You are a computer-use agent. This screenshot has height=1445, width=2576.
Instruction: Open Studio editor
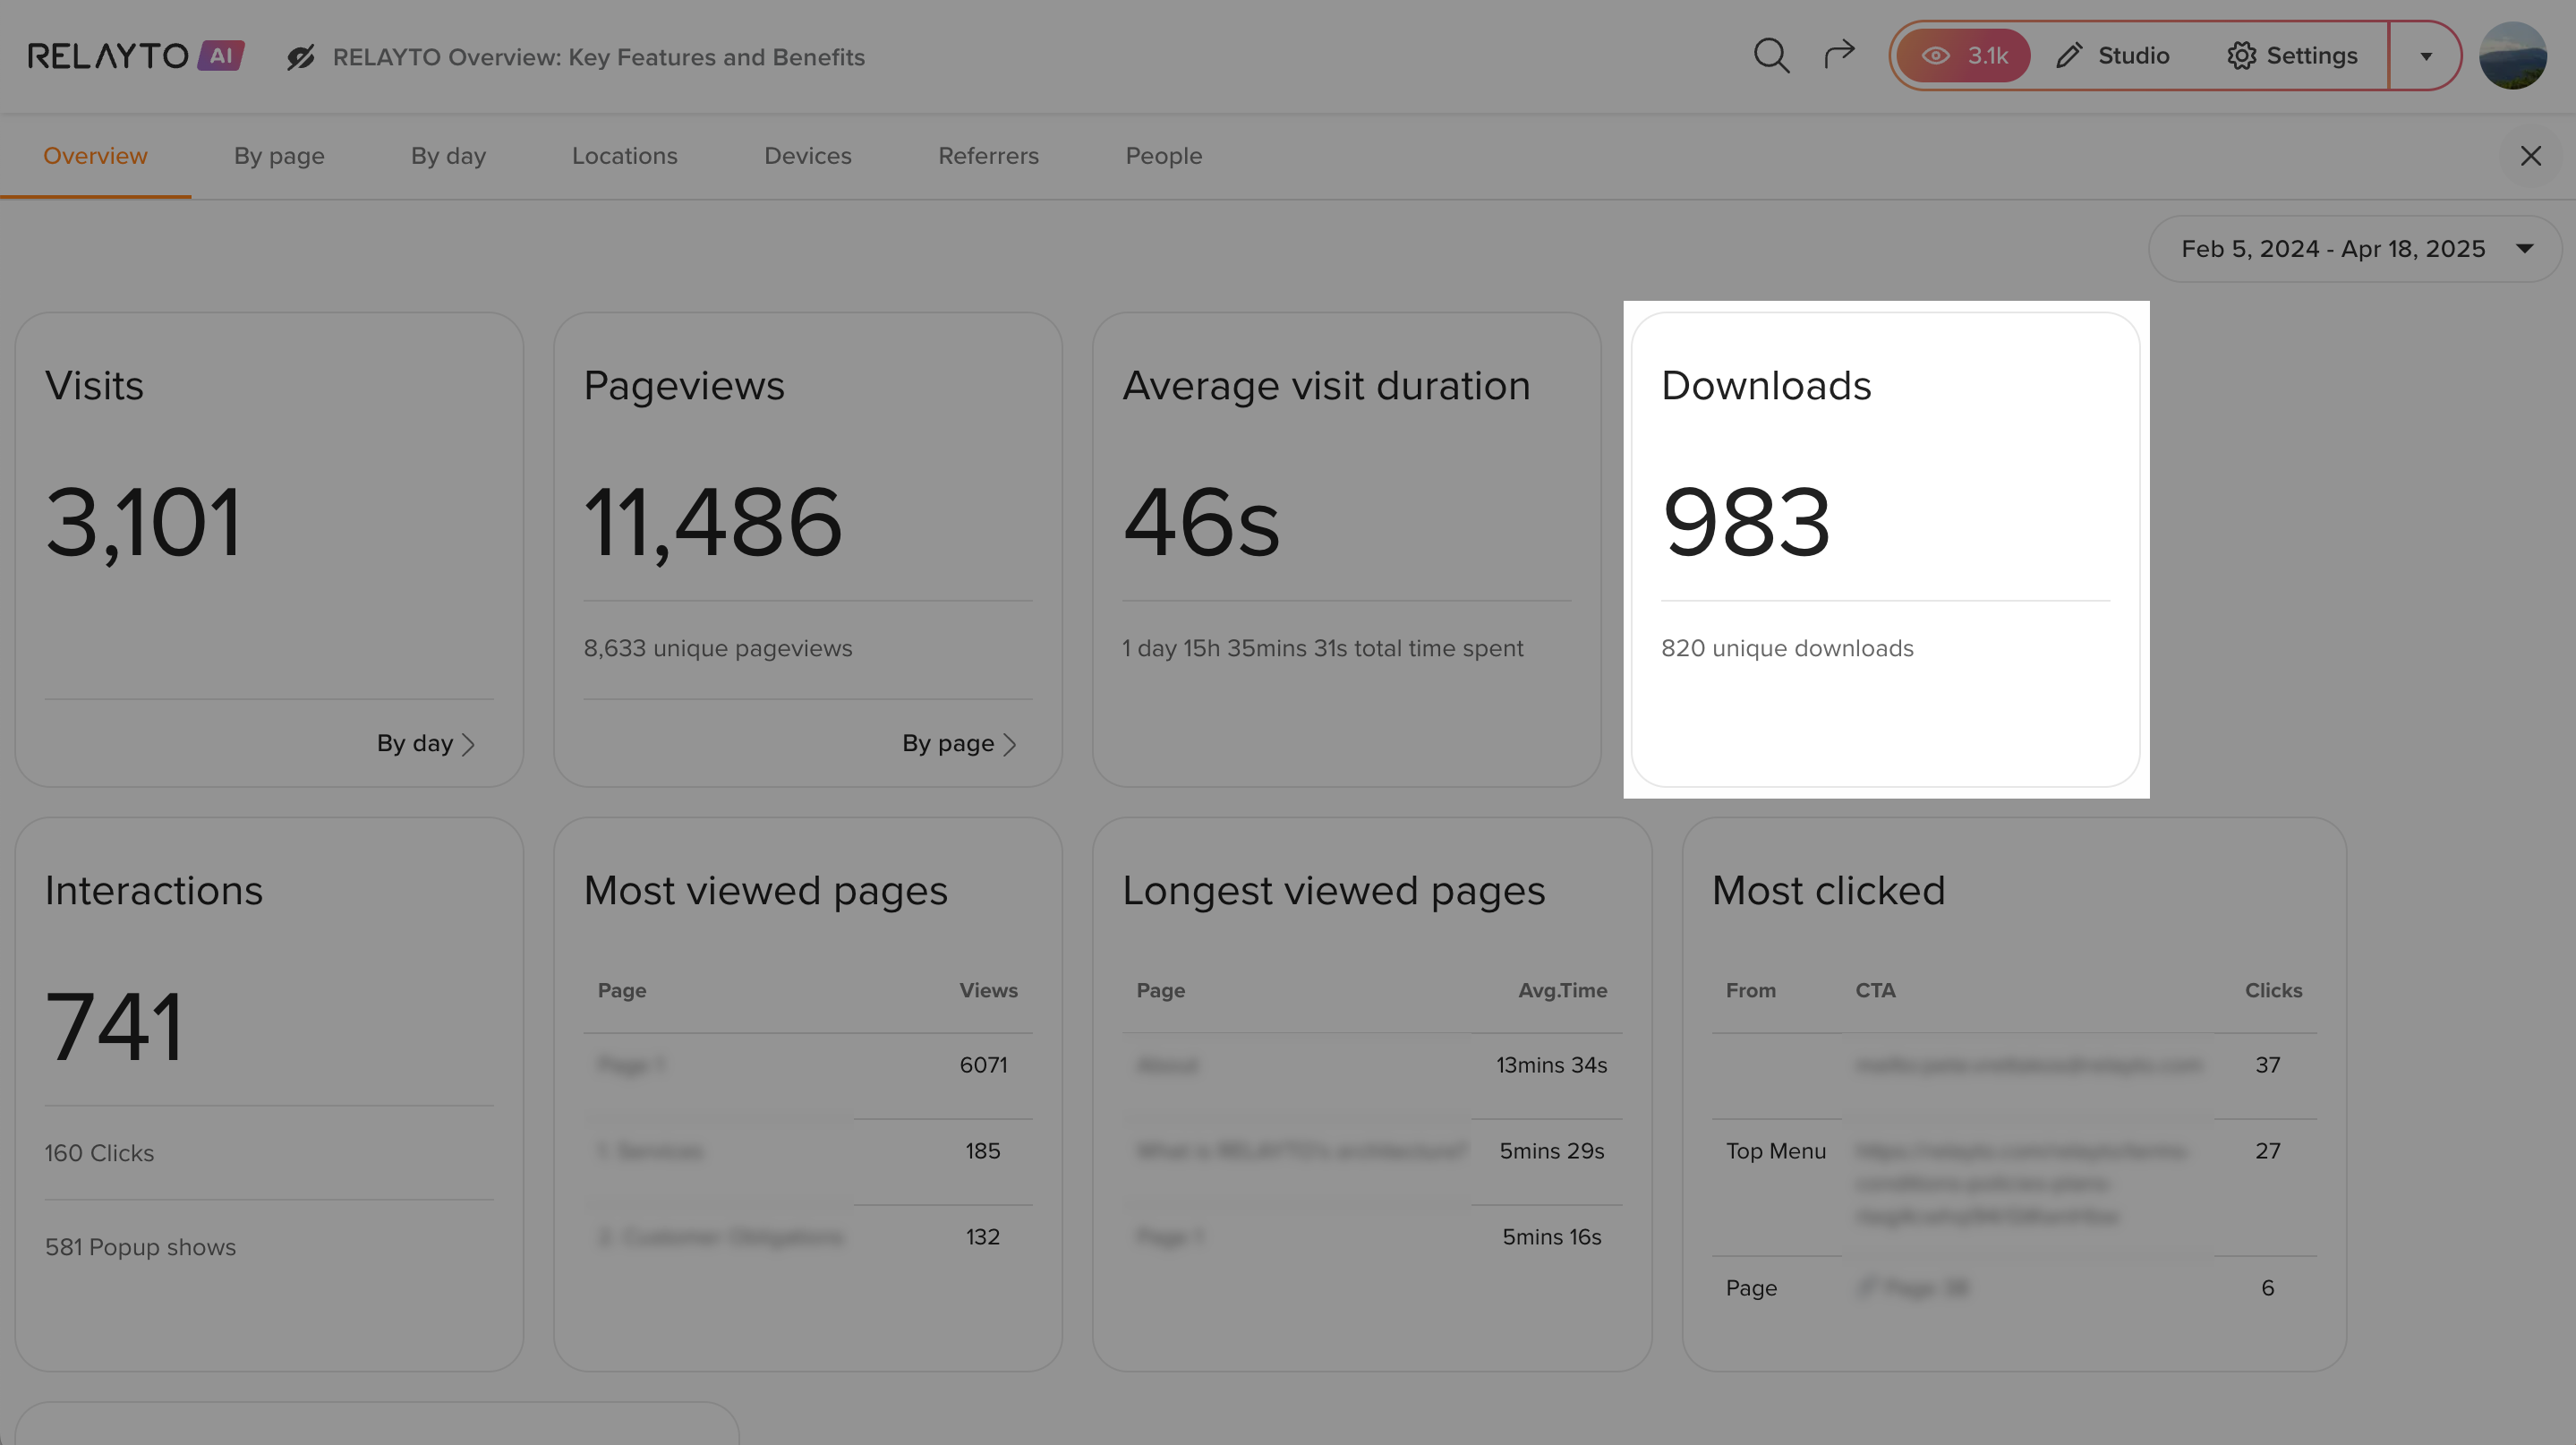(x=2113, y=55)
